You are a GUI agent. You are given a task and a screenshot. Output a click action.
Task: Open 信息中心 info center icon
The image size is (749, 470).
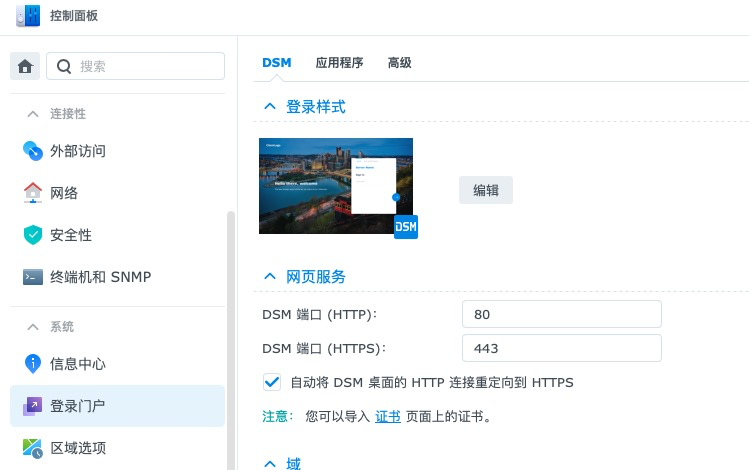[x=32, y=364]
